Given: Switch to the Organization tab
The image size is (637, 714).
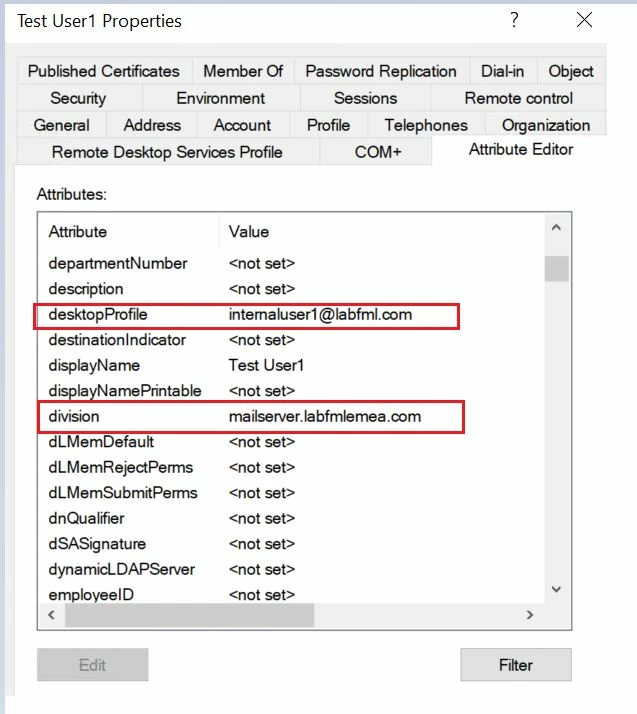Looking at the screenshot, I should pos(546,125).
